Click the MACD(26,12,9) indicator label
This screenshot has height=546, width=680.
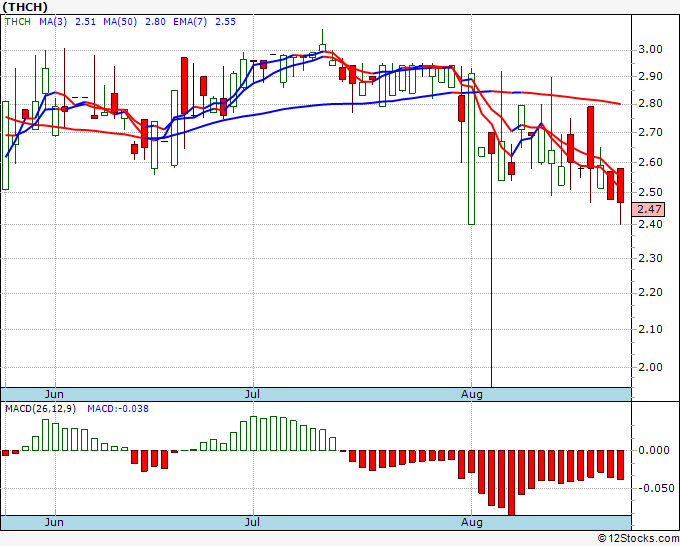[40, 409]
